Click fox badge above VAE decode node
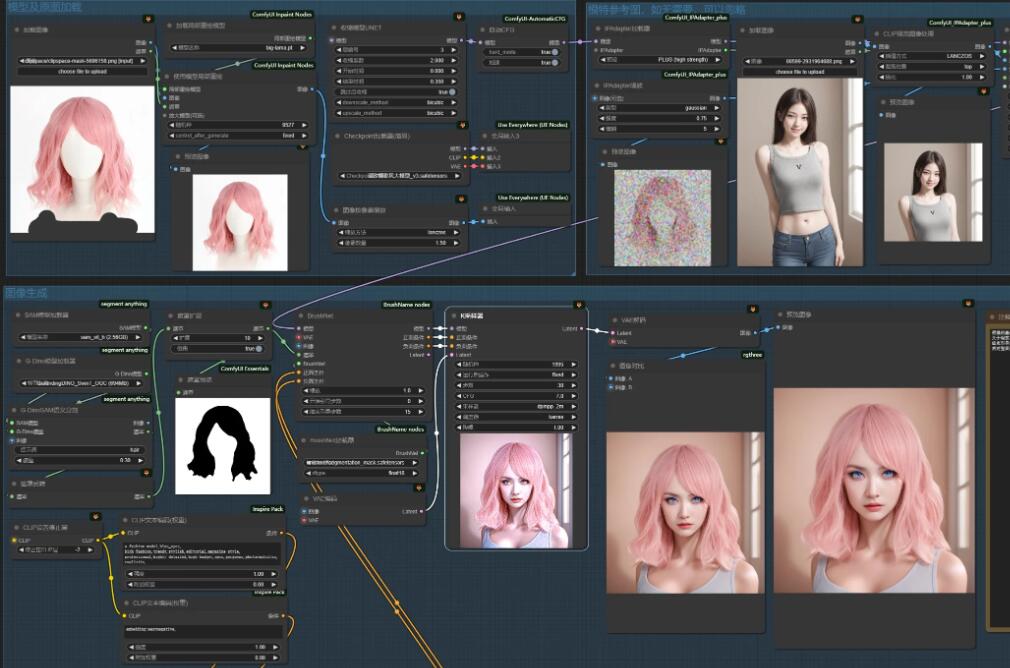This screenshot has height=668, width=1010. click(752, 309)
